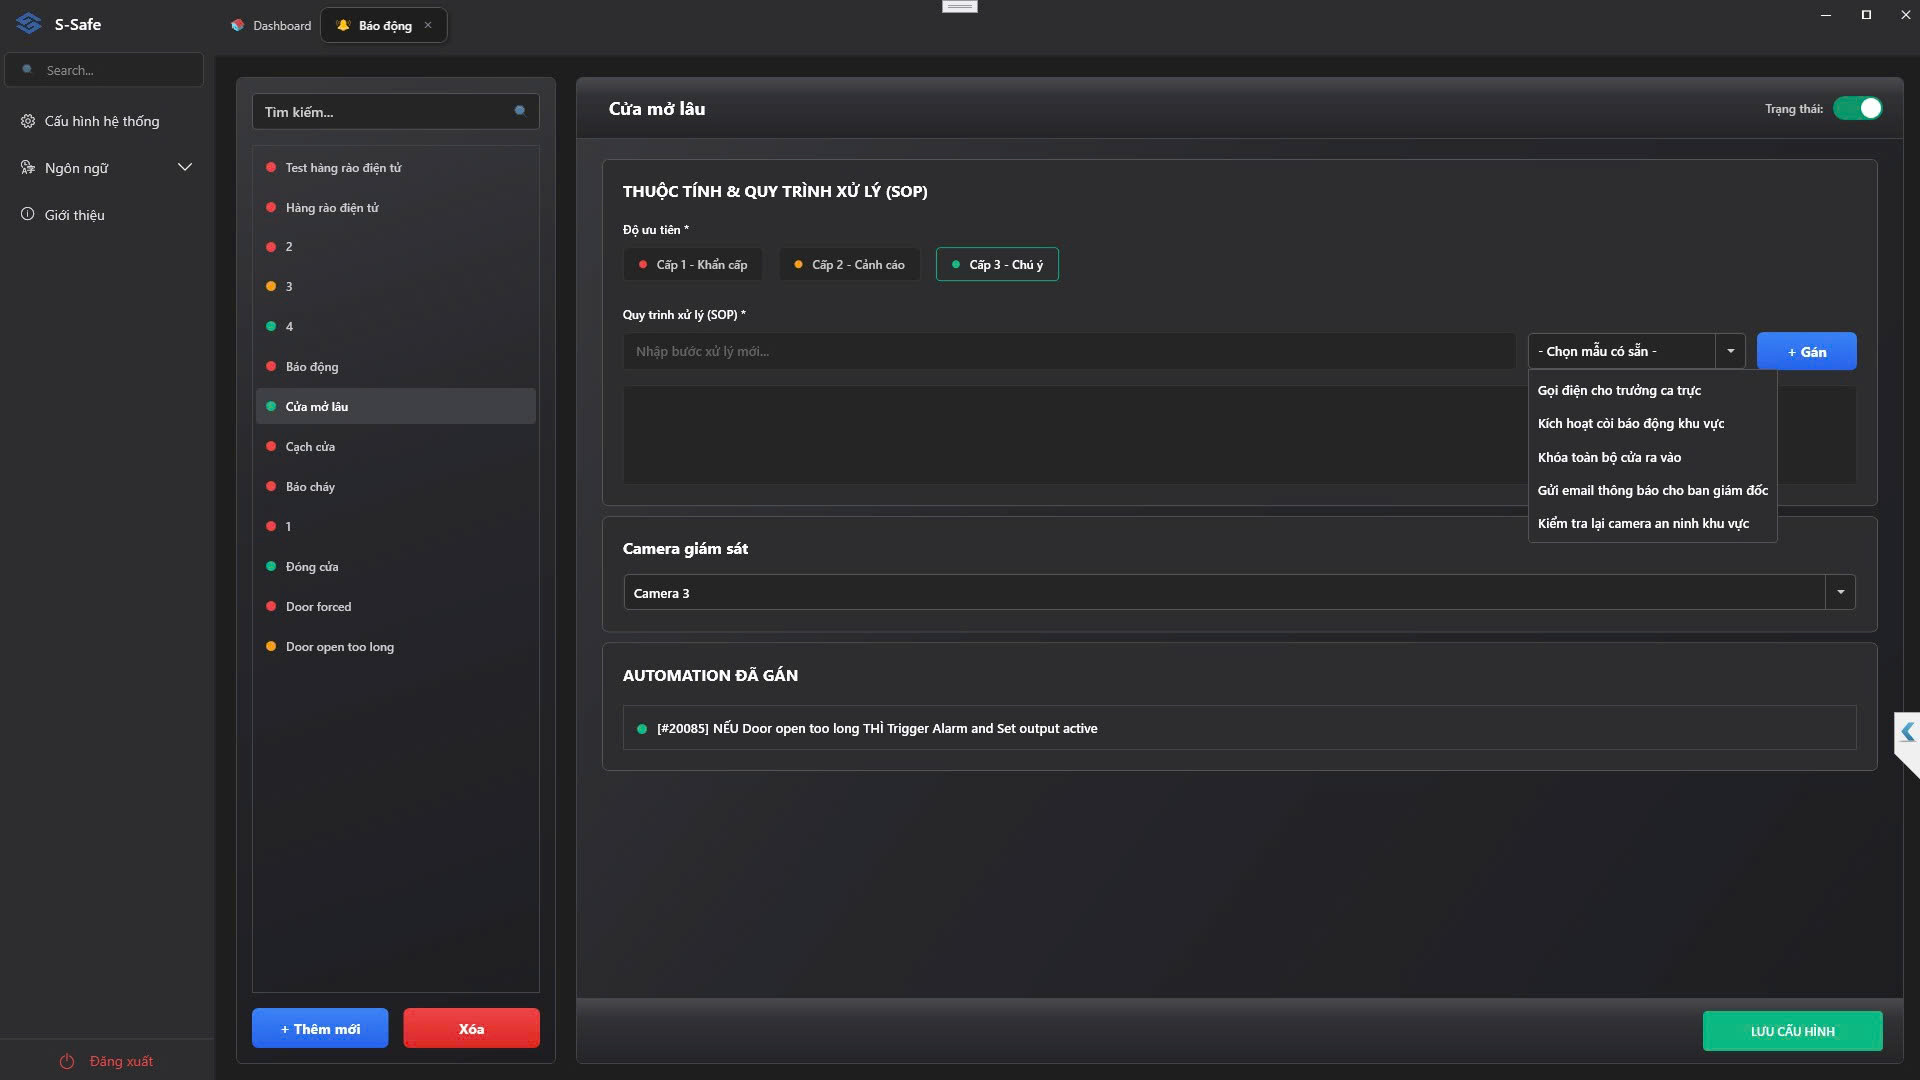This screenshot has height=1080, width=1920.
Task: Click the + Thêm mới button
Action: [320, 1028]
